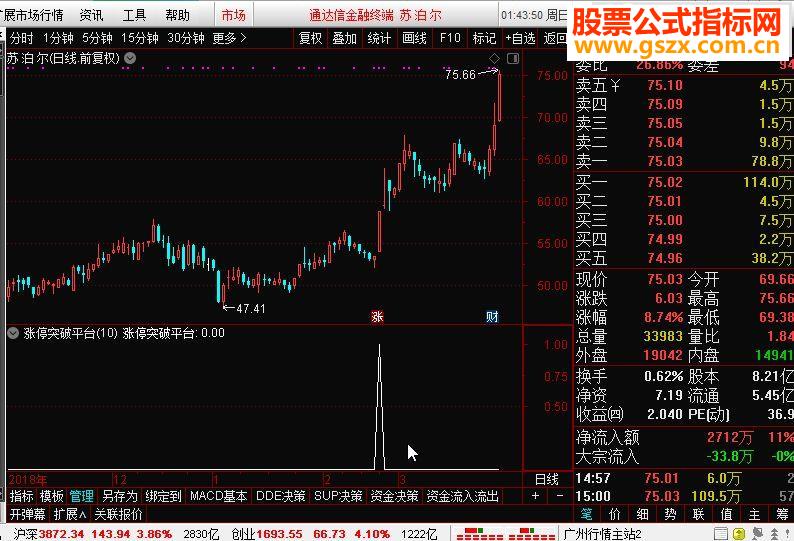Open the 市场 menu
Image resolution: width=794 pixels, height=541 pixels.
coord(233,15)
